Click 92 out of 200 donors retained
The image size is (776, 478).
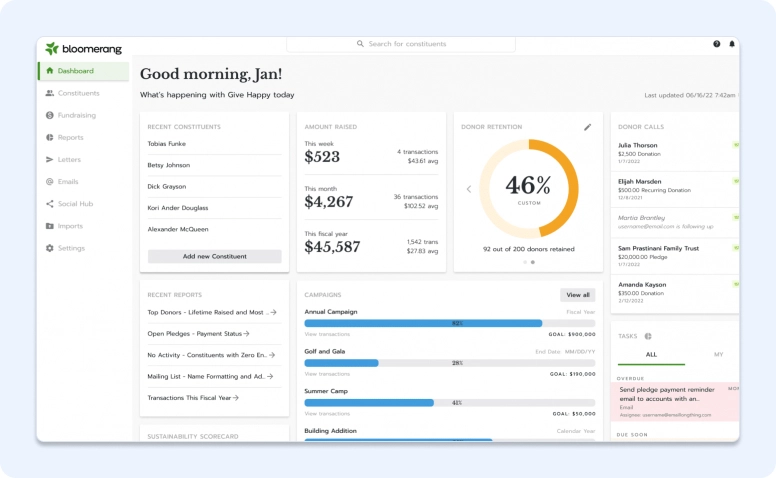click(x=529, y=249)
